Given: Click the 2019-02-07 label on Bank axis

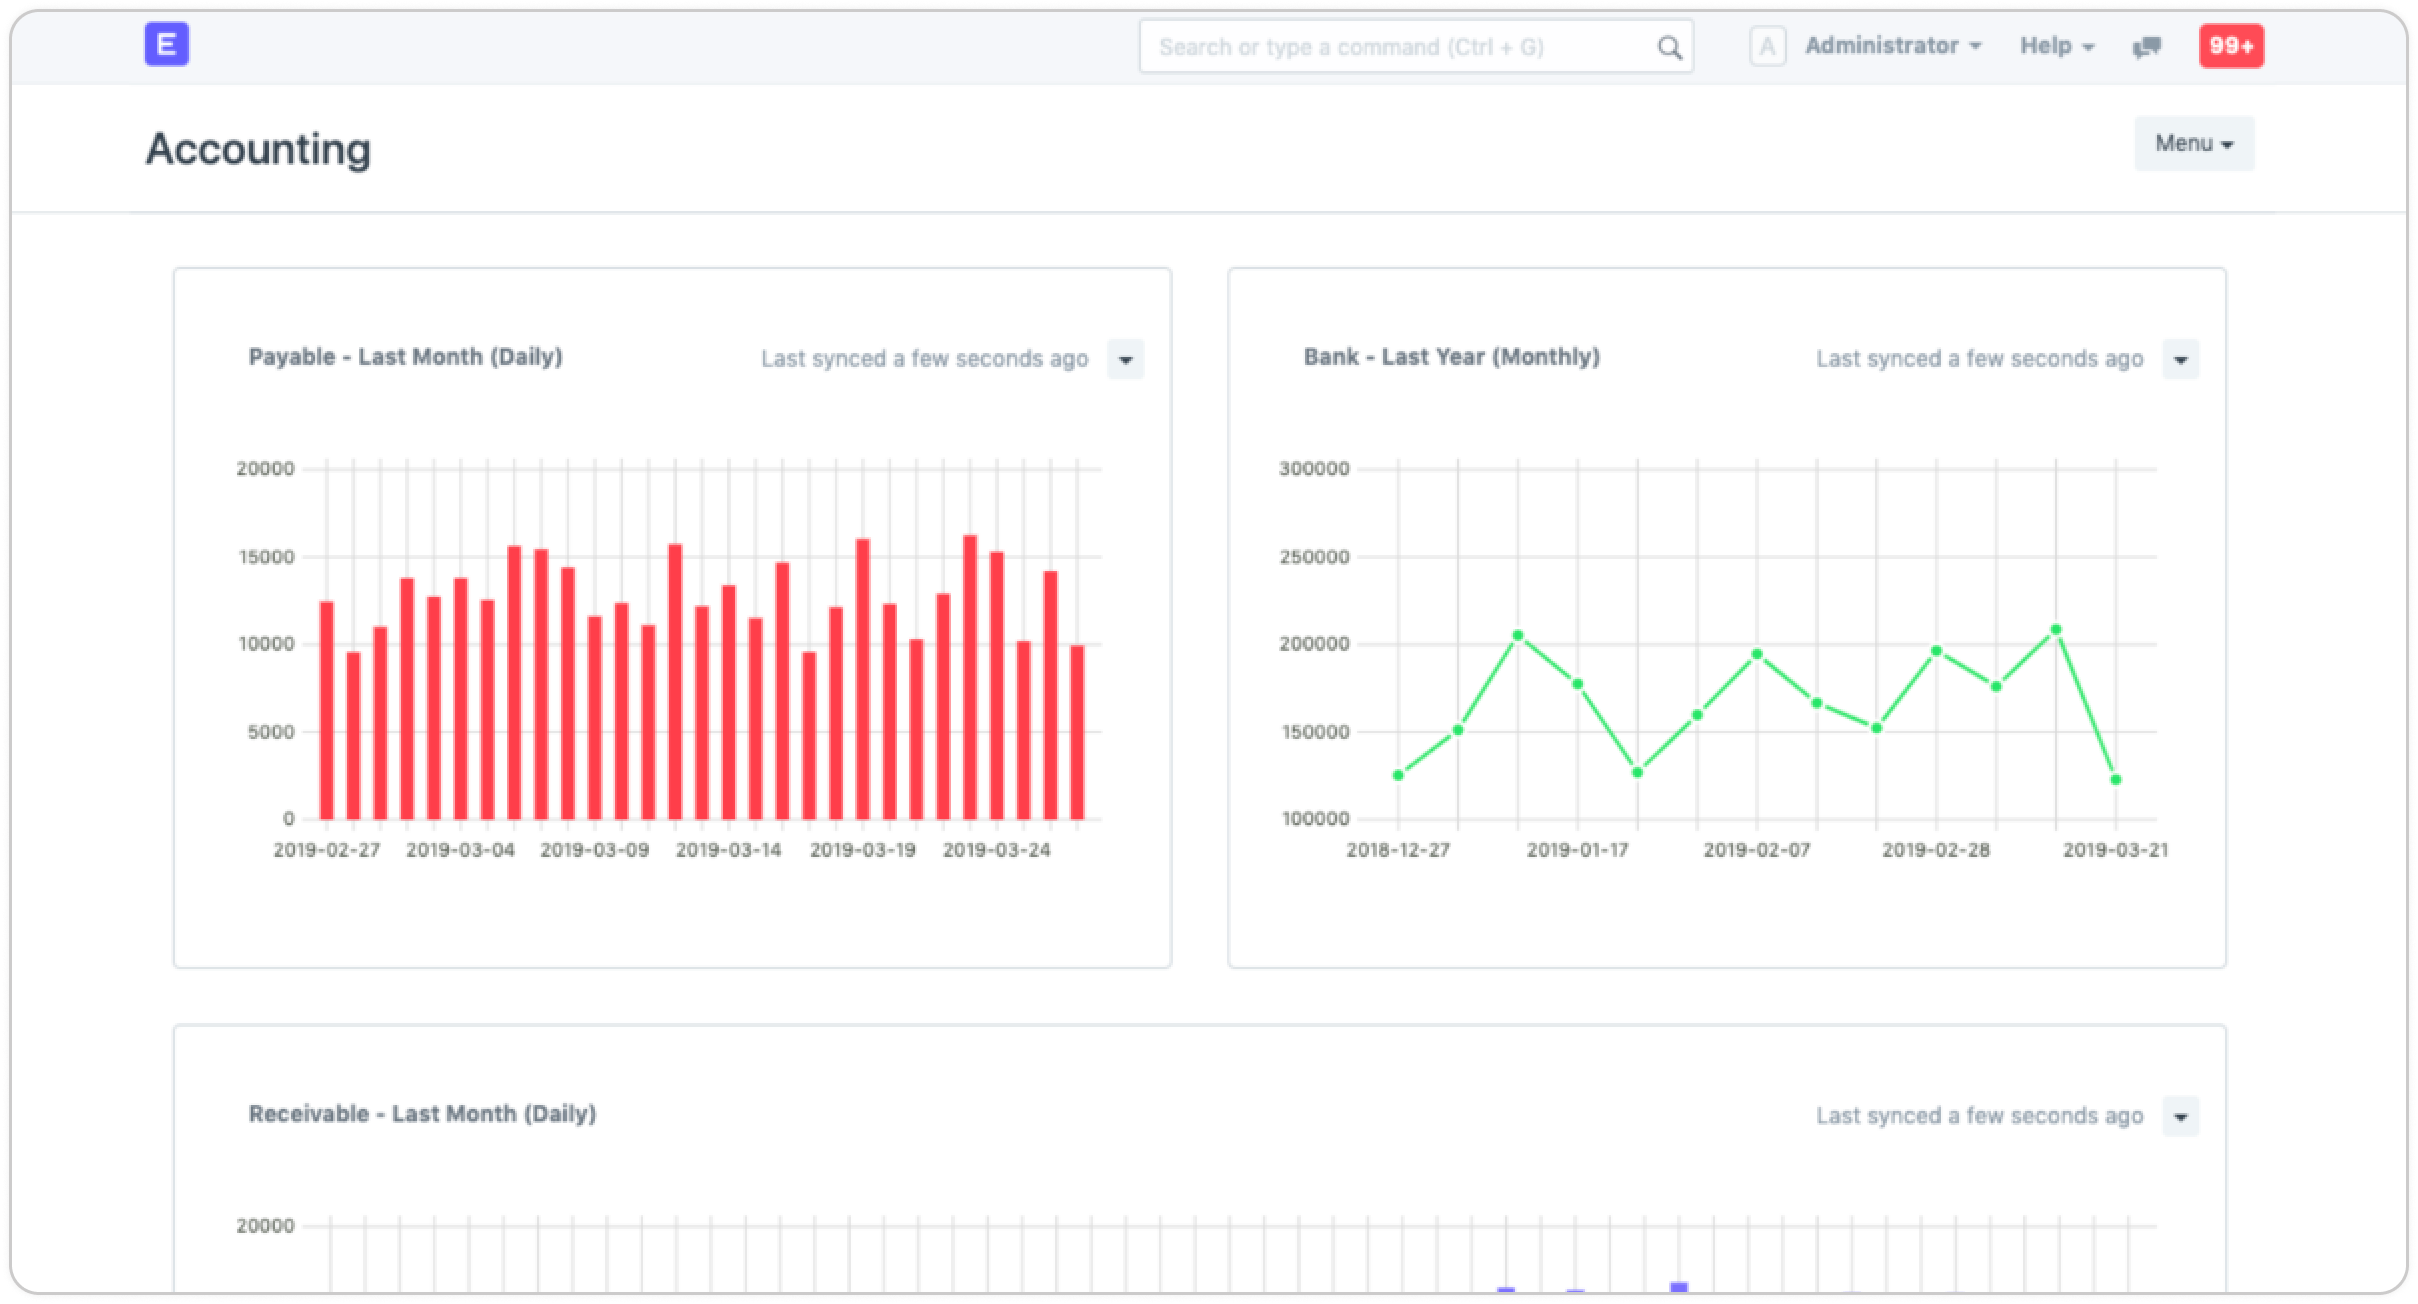Looking at the screenshot, I should coord(1757,850).
